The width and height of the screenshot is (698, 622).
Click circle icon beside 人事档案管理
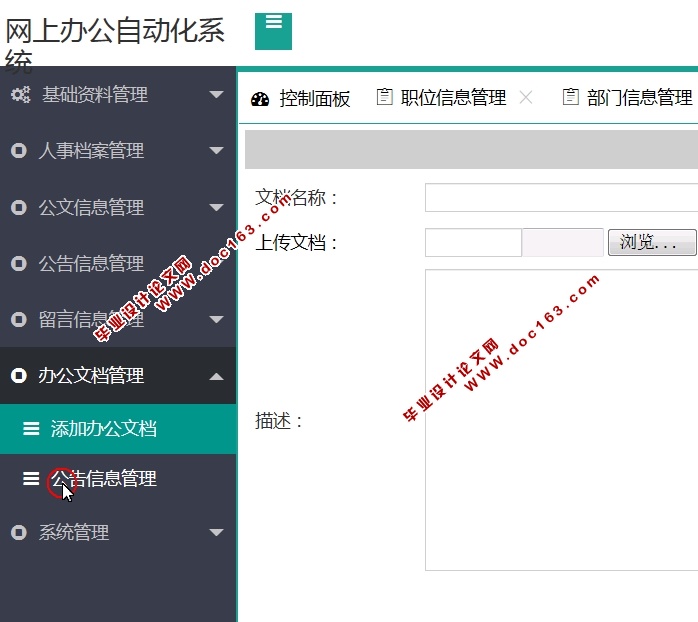19,150
